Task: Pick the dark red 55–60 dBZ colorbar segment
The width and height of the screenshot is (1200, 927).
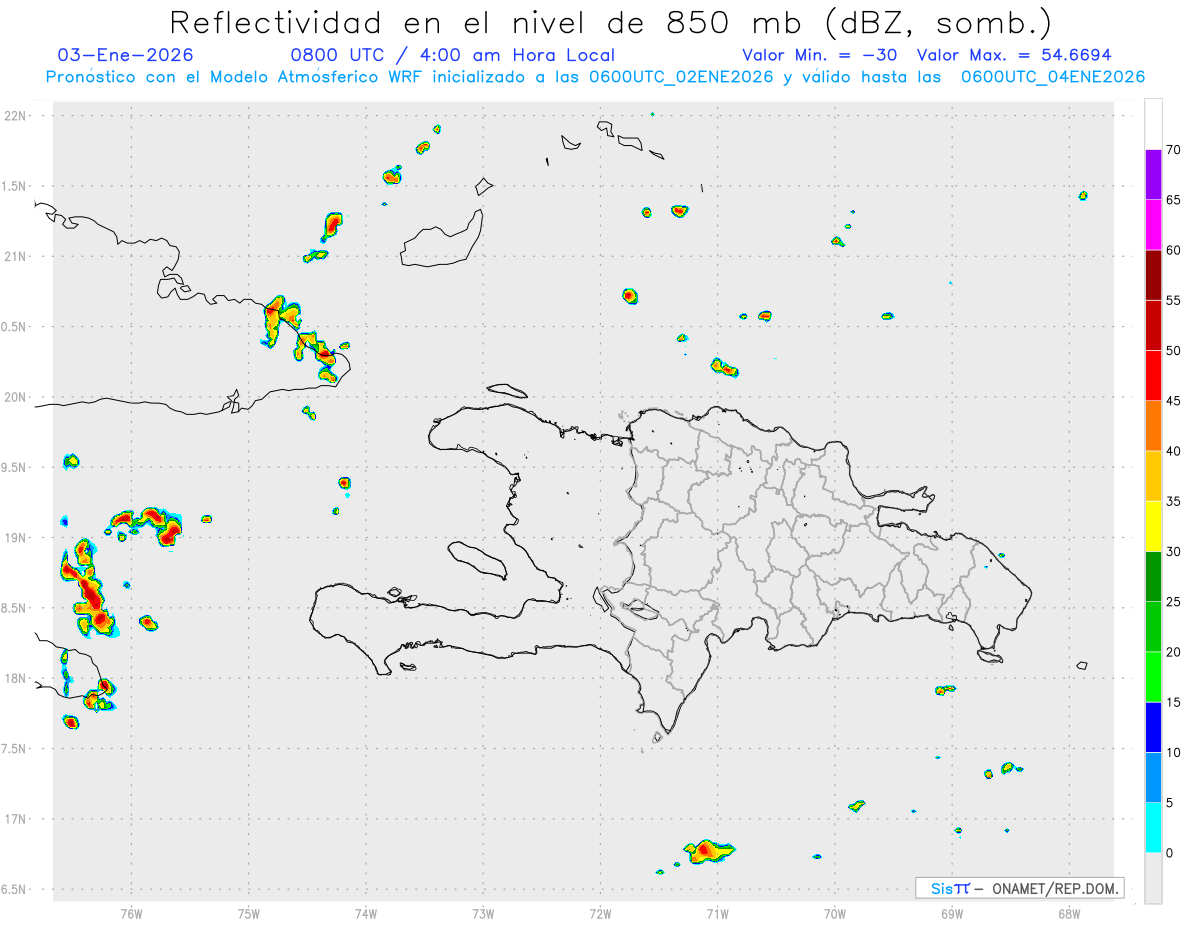Action: tap(1153, 275)
